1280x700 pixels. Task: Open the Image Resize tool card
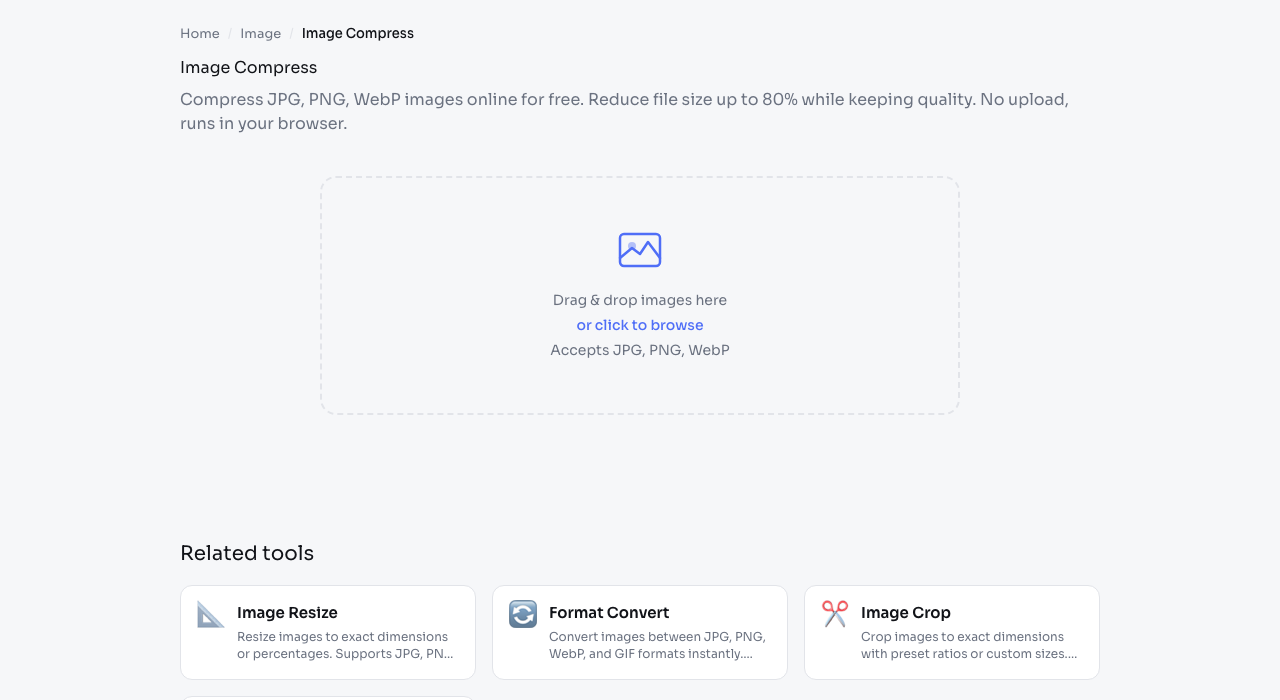pos(328,632)
